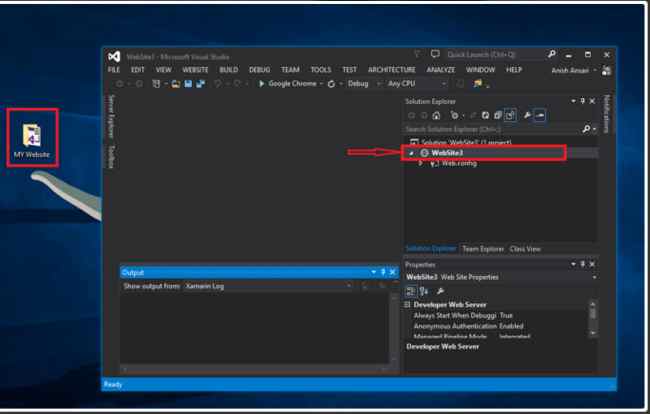Image resolution: width=650 pixels, height=414 pixels.
Task: Switch to the Team Explorer tab
Action: (x=483, y=249)
